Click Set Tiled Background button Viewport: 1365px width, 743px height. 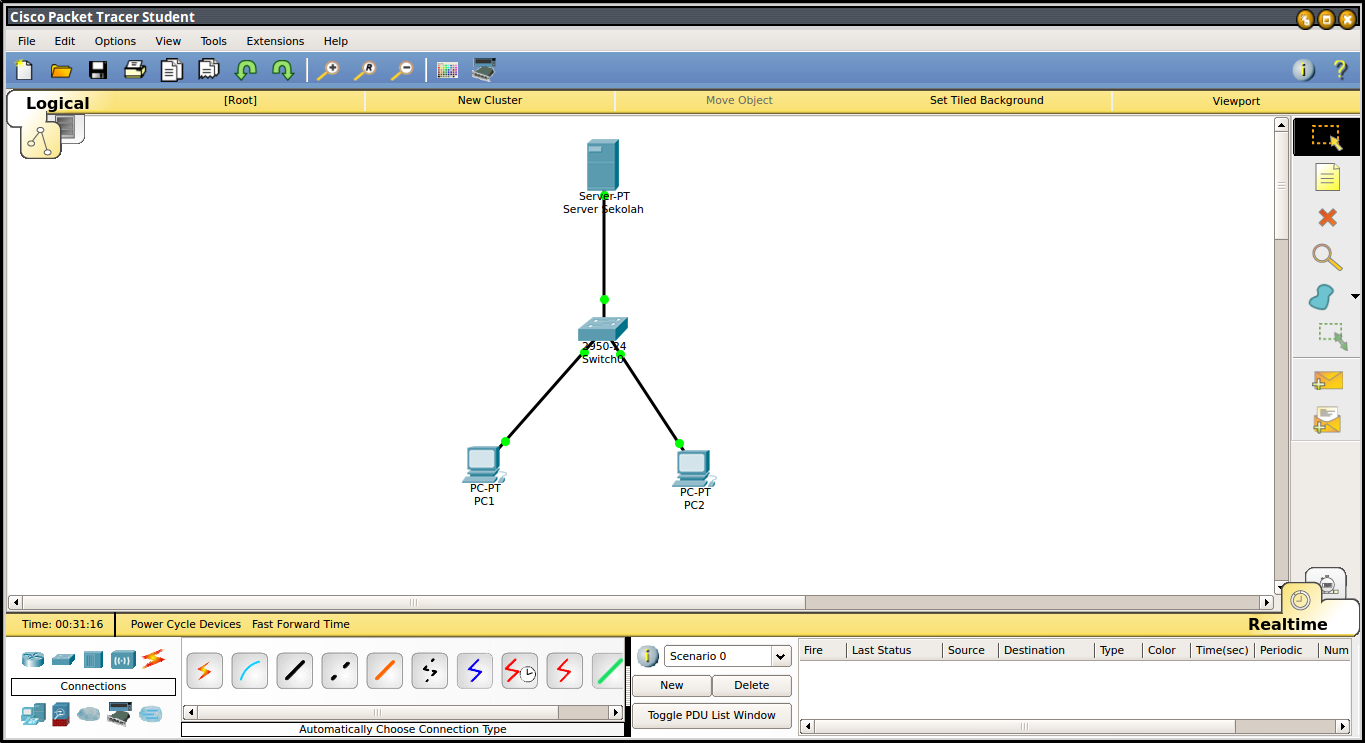pos(987,100)
